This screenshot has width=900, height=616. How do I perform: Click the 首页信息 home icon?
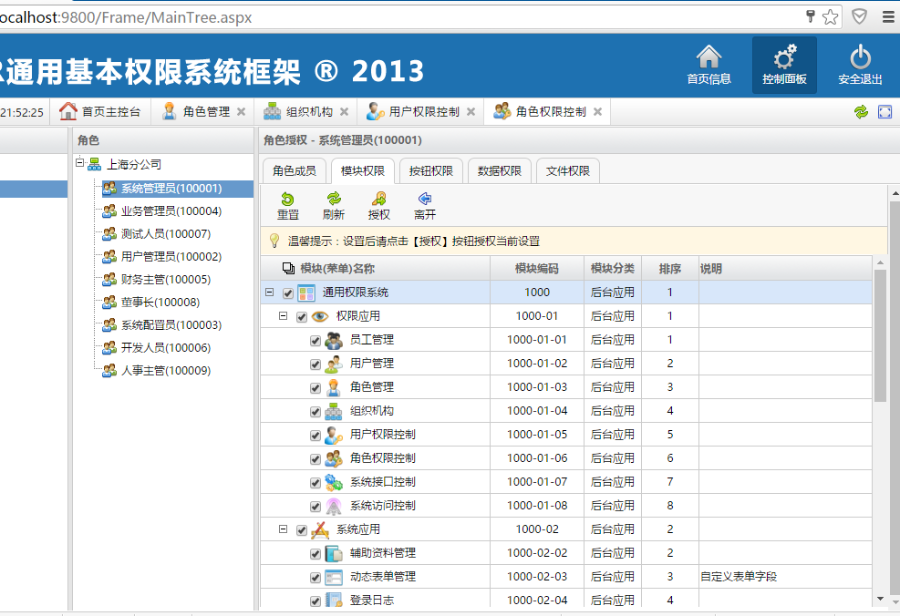(708, 58)
